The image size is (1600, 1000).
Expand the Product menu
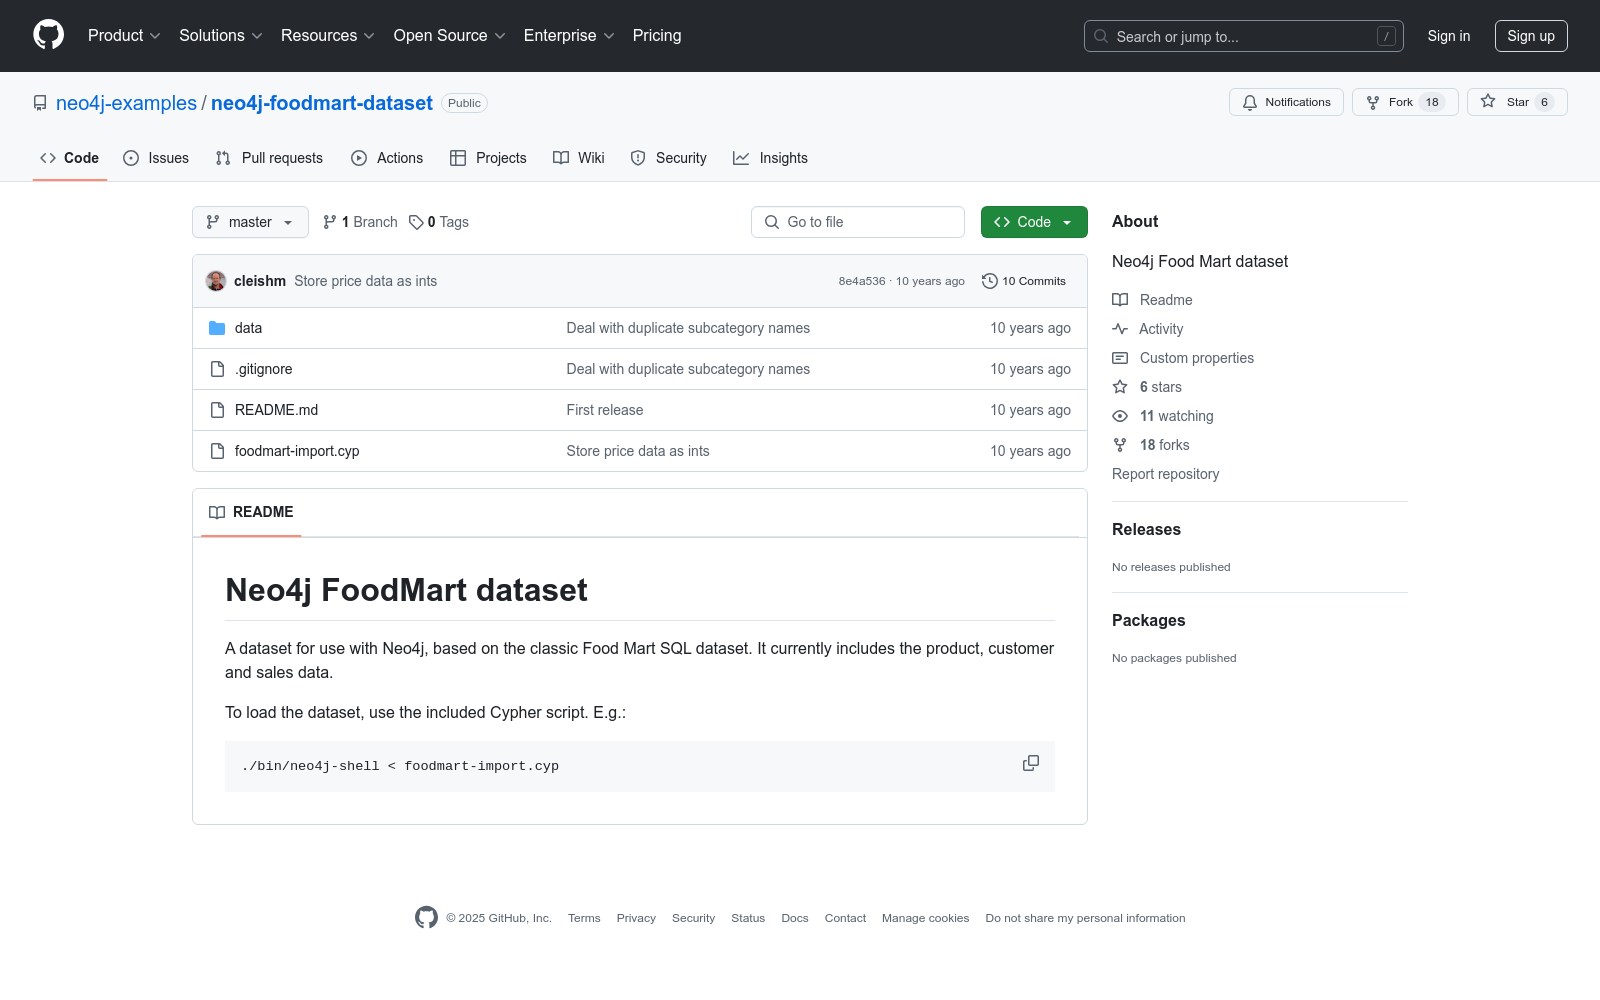124,36
